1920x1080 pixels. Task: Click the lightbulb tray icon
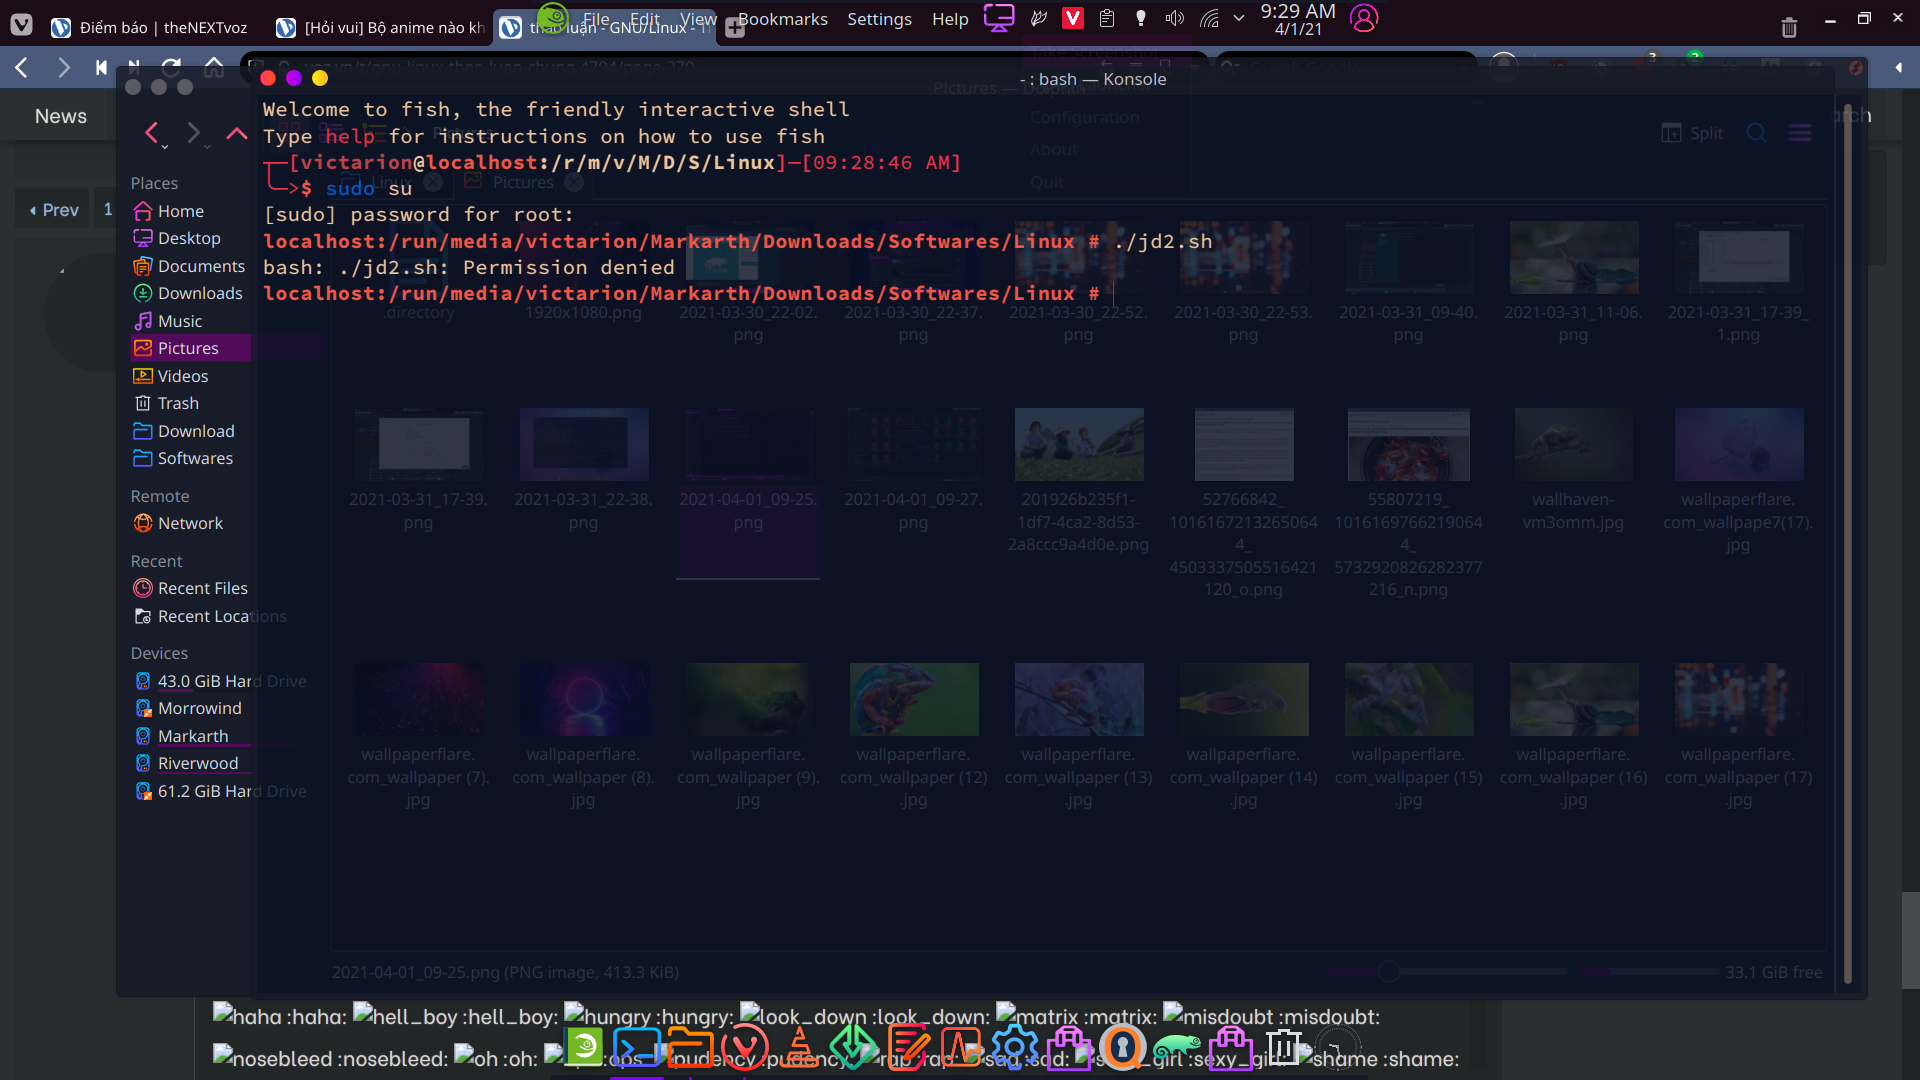pos(1140,18)
